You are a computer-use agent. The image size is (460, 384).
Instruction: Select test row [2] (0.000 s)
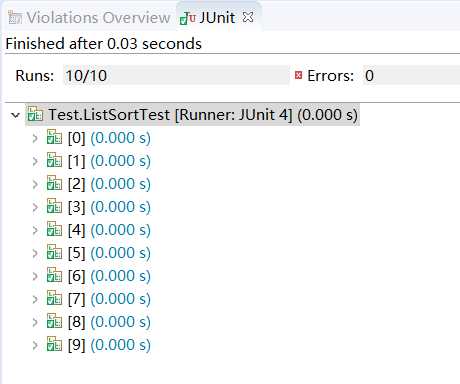[109, 184]
